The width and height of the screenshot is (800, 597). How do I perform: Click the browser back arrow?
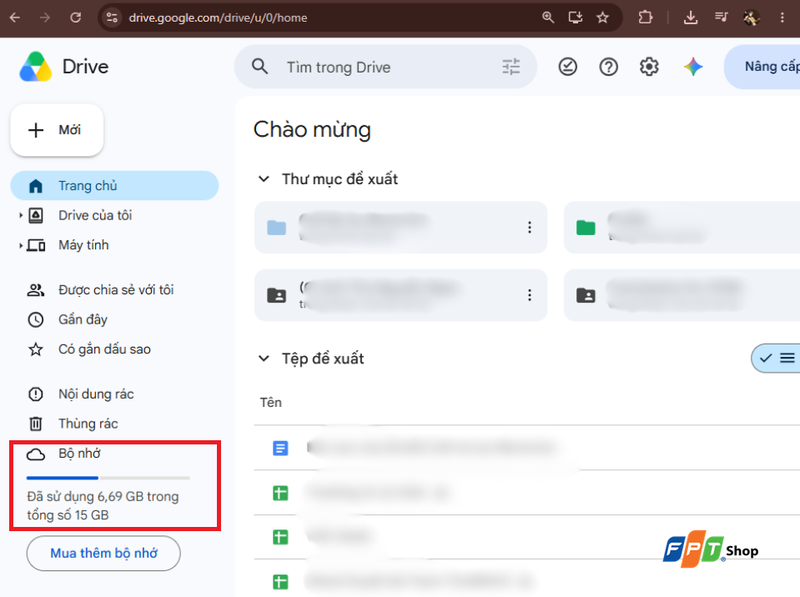15,18
